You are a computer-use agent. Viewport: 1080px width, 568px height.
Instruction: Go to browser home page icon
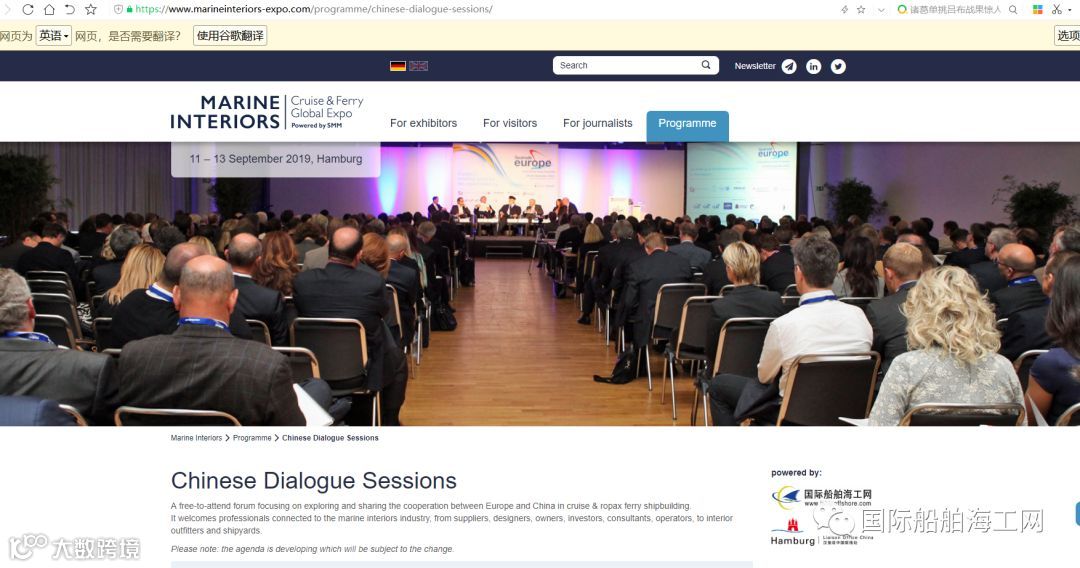pyautogui.click(x=49, y=10)
